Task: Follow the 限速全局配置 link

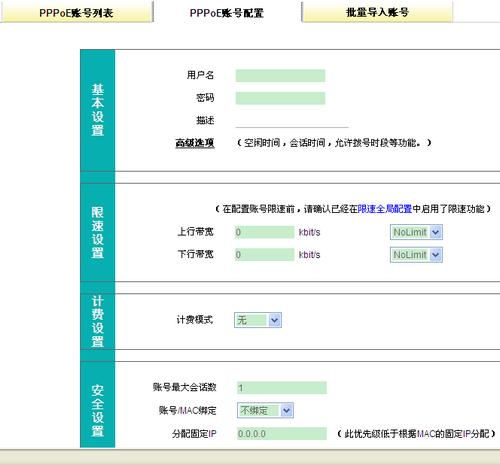Action: (x=385, y=209)
